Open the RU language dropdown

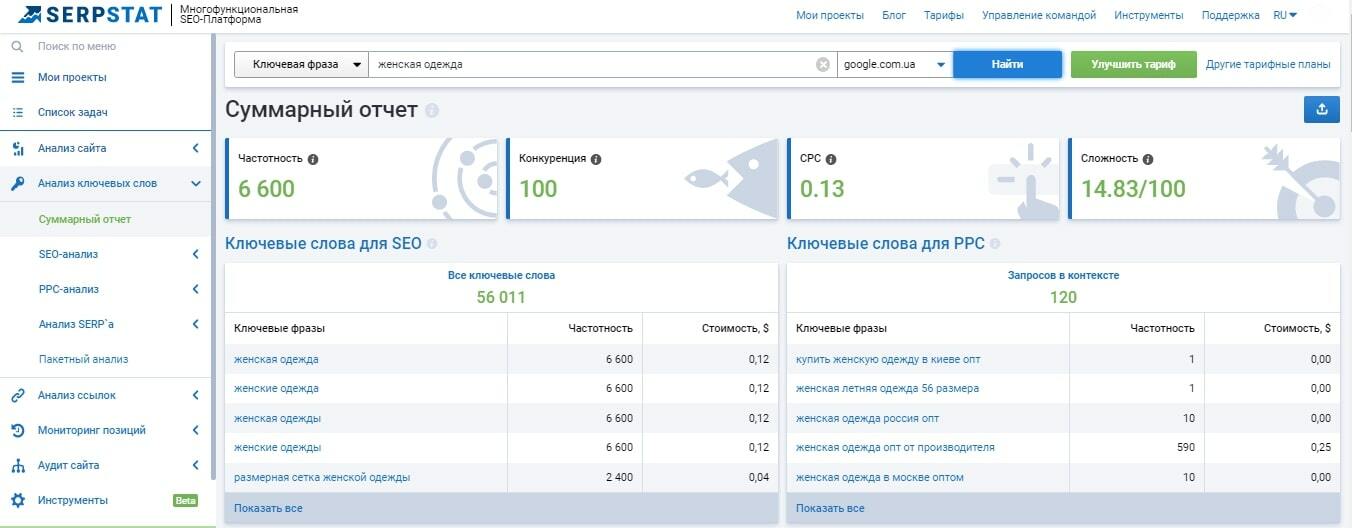(x=1285, y=15)
